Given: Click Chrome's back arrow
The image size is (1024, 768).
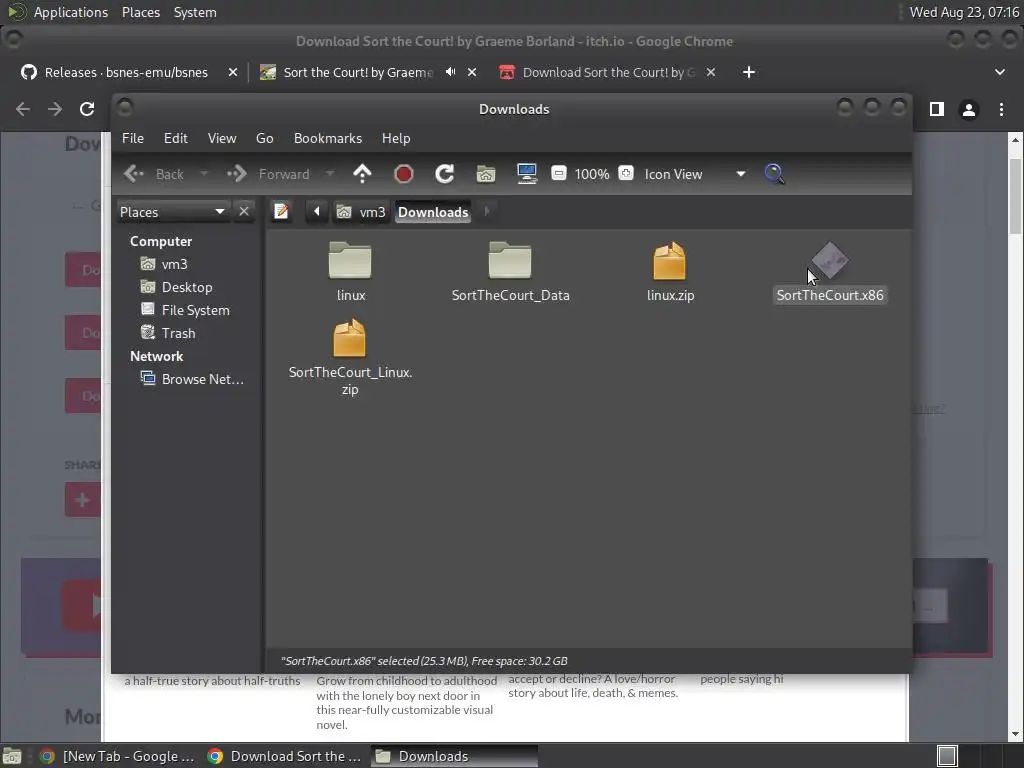Looking at the screenshot, I should coord(23,109).
